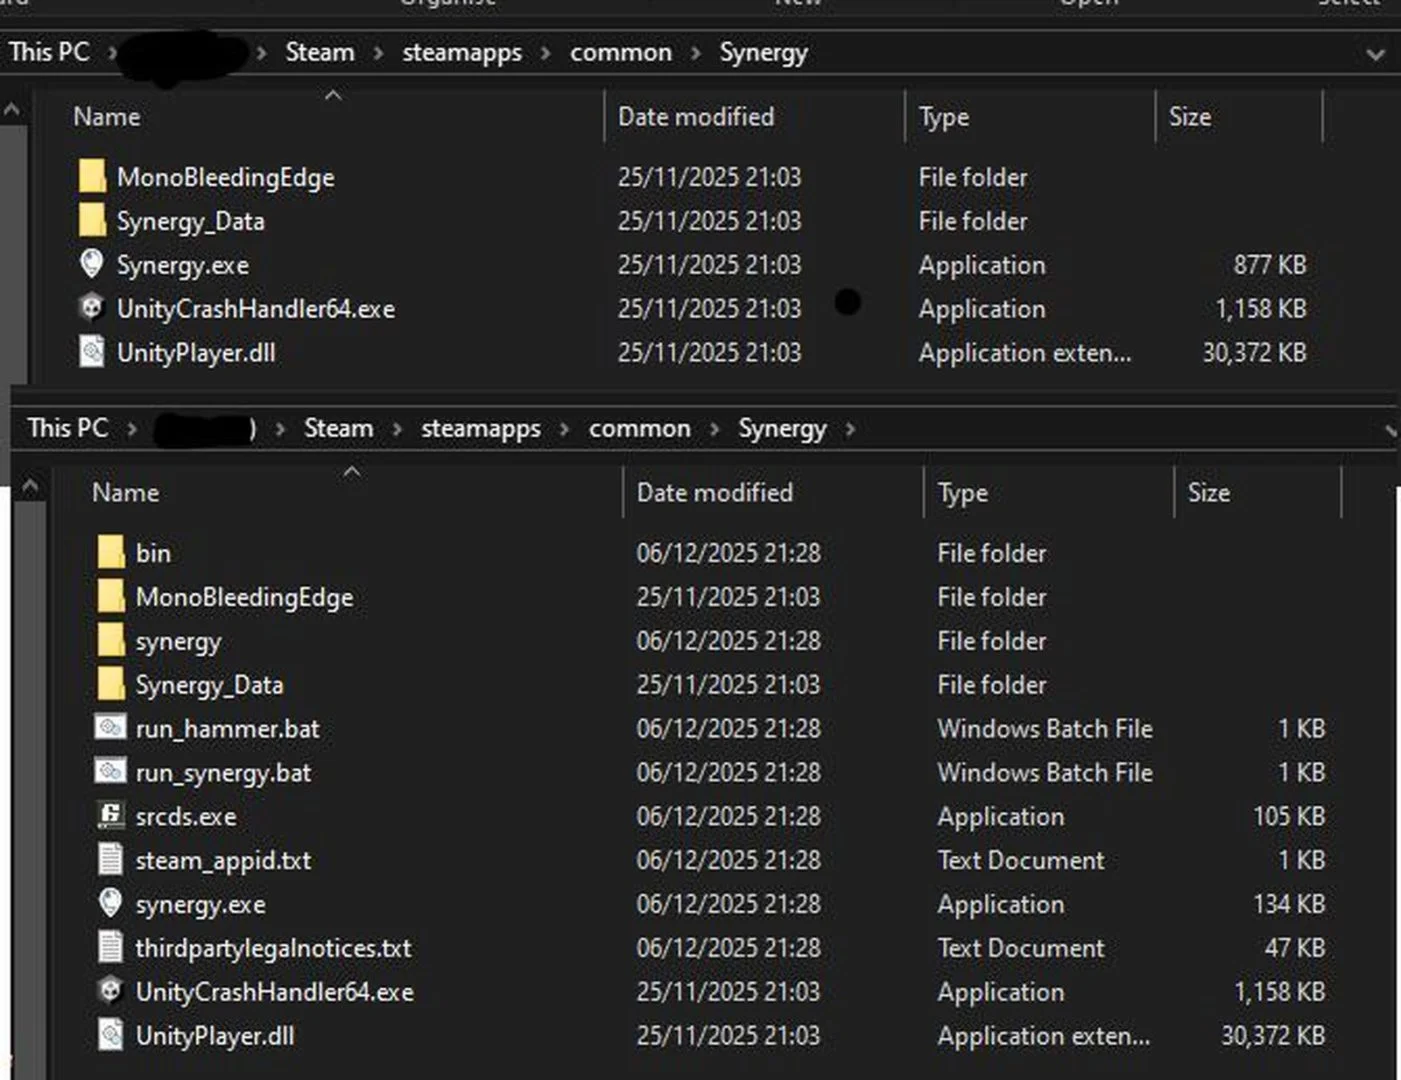
Task: Select the run_synergy.bat file
Action: (223, 772)
